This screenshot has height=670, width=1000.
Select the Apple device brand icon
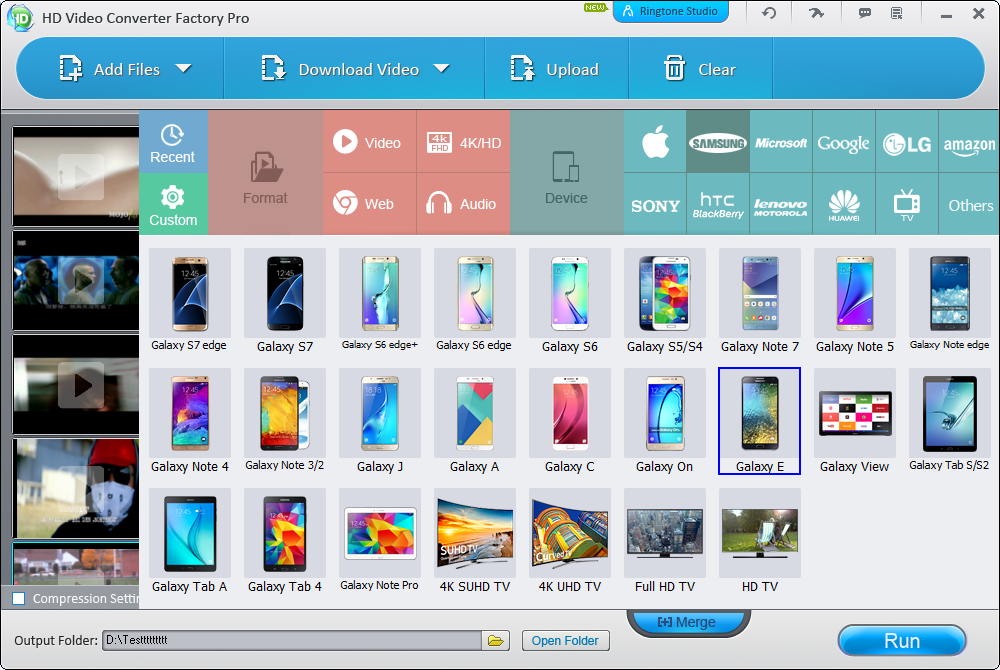[x=655, y=142]
